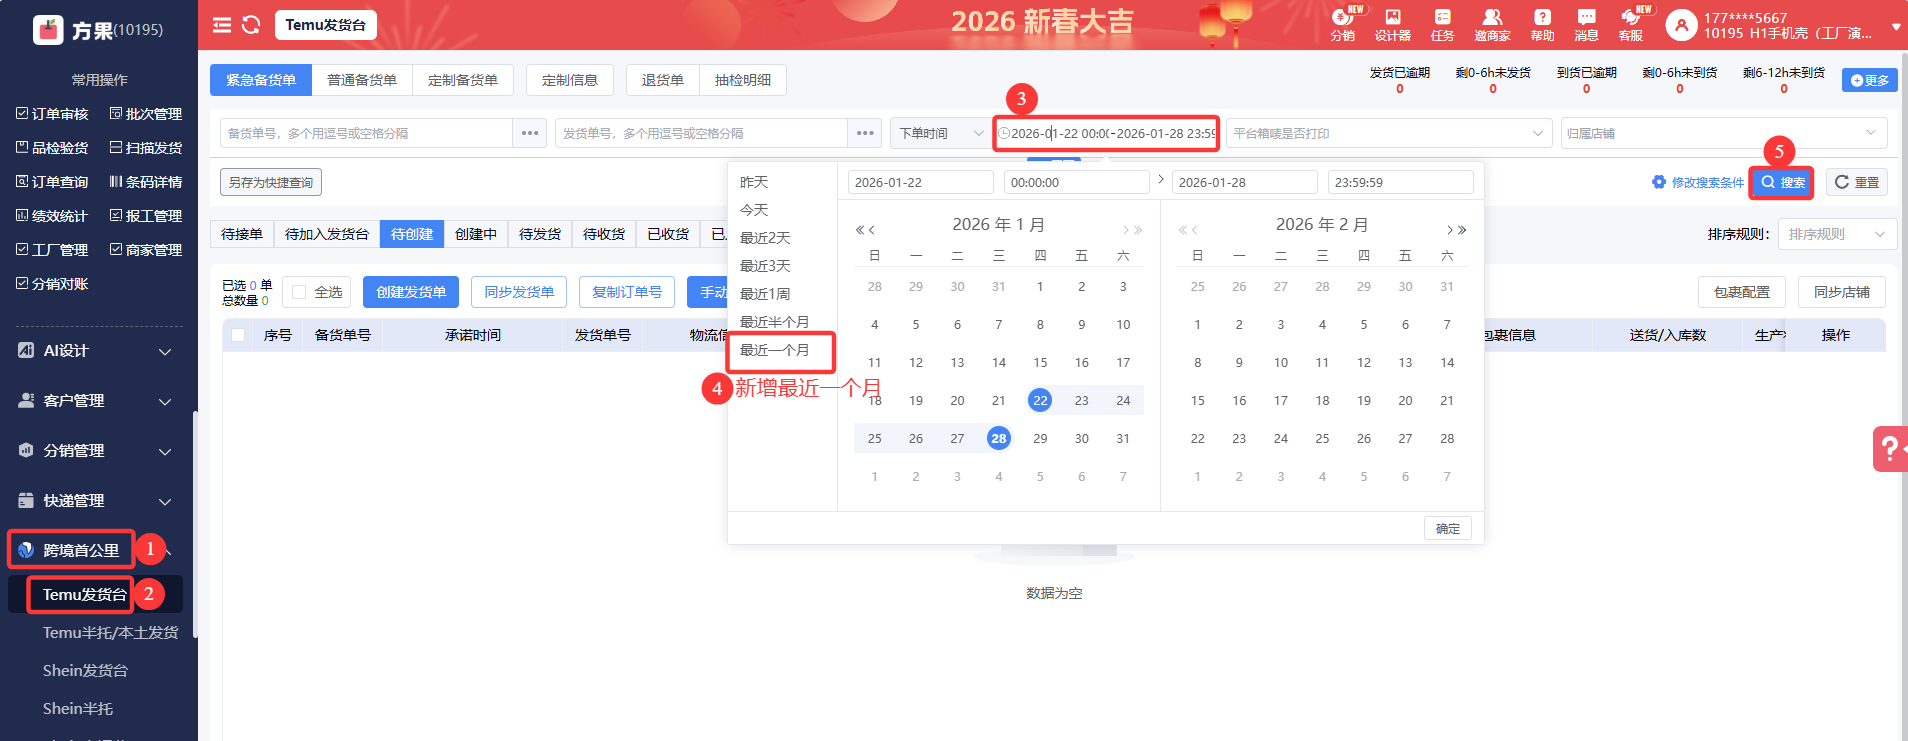Click the 更多 button beside the overdue counters

click(x=1870, y=80)
